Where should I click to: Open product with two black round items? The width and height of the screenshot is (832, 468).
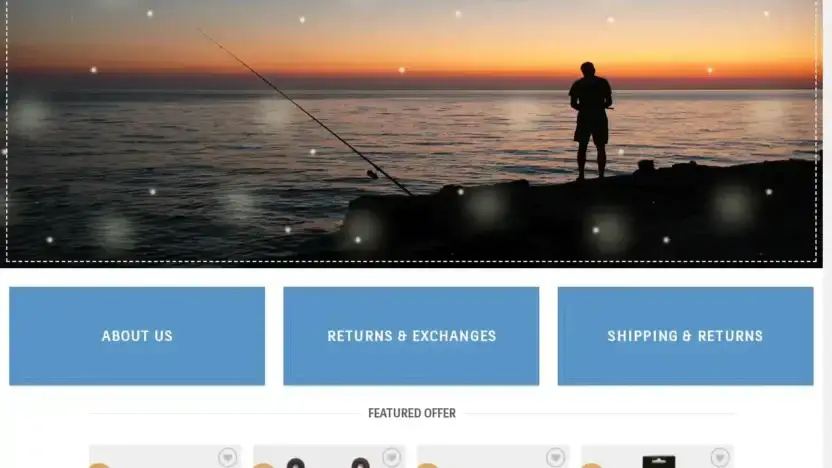[x=329, y=456]
